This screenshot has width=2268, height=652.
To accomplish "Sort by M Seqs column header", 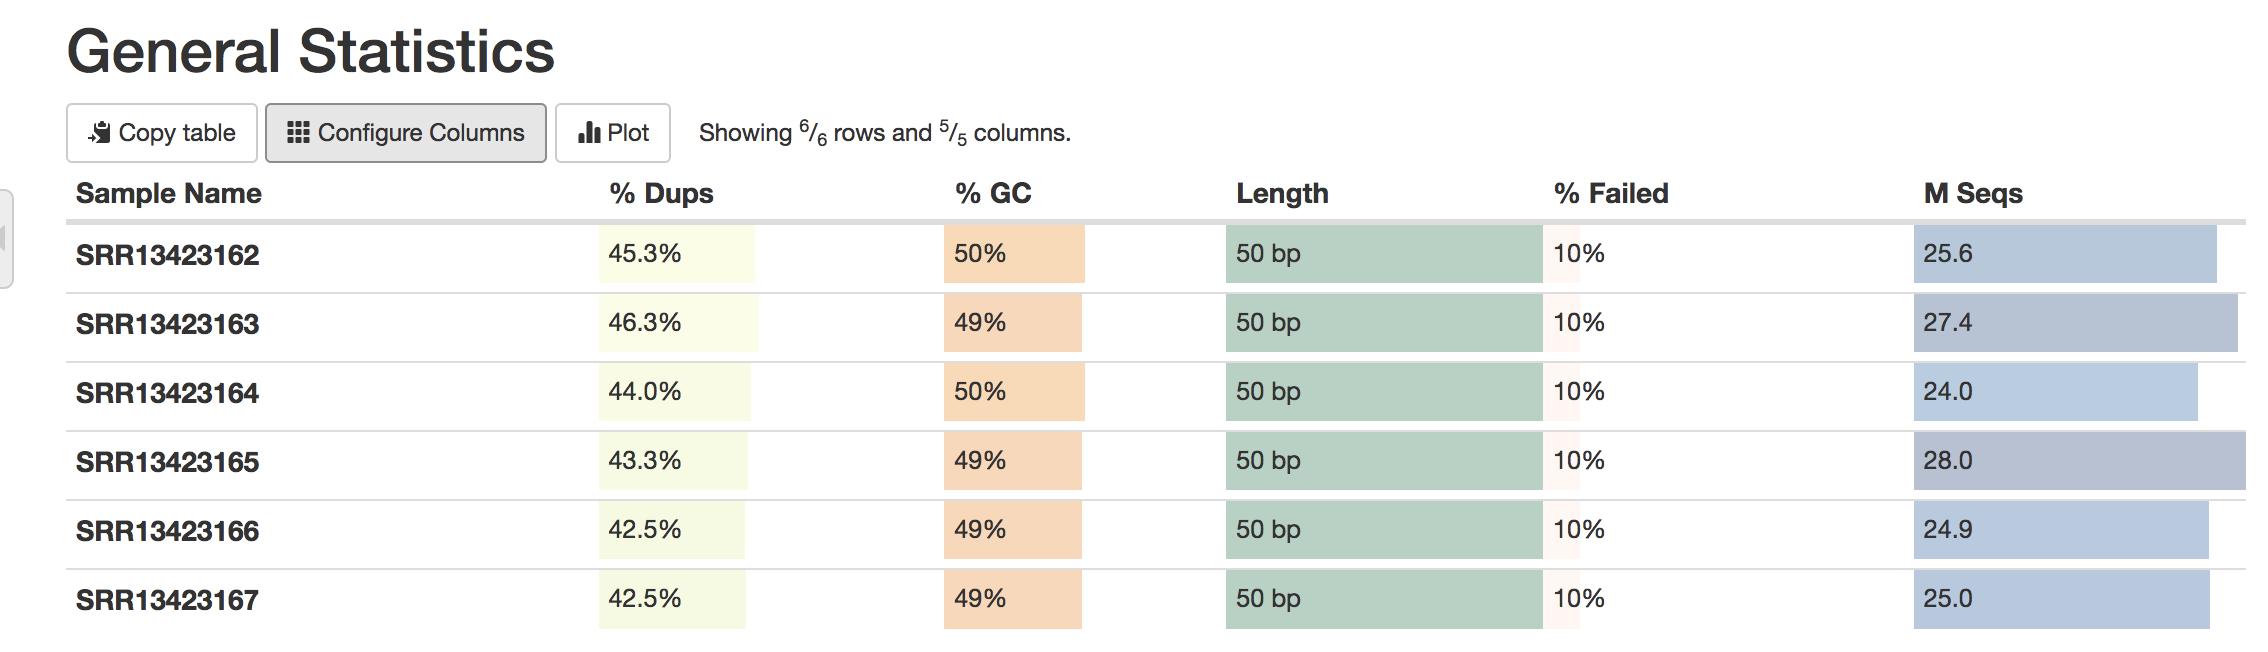I will [x=1973, y=194].
